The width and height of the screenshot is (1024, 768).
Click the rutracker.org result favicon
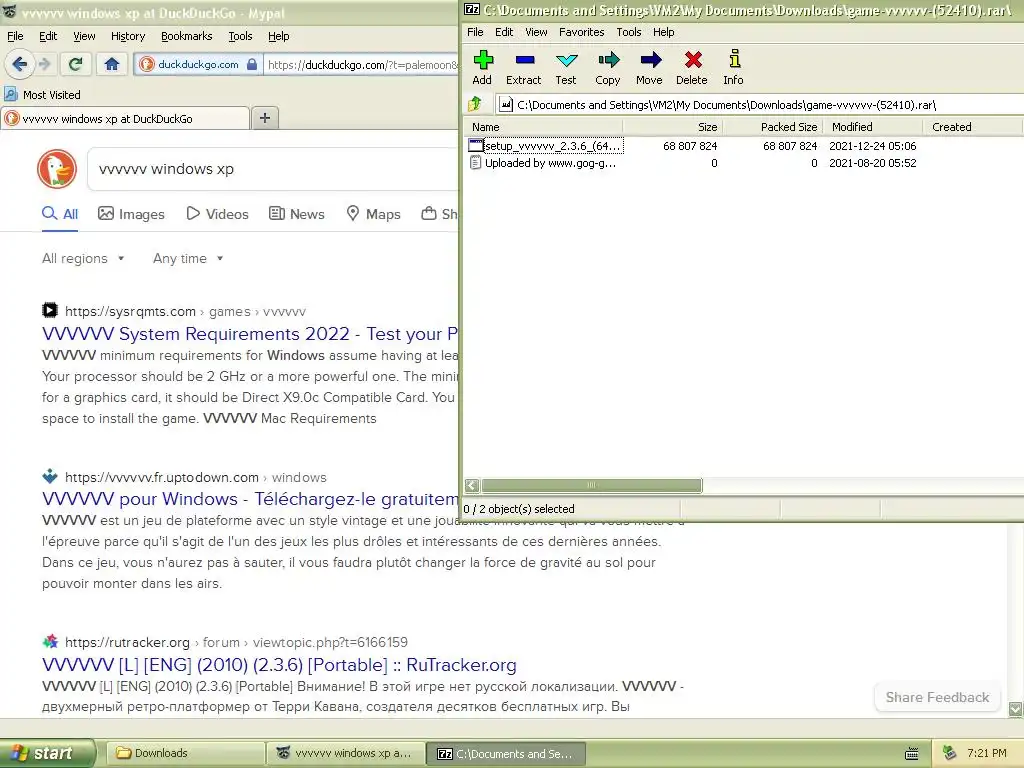pos(50,641)
